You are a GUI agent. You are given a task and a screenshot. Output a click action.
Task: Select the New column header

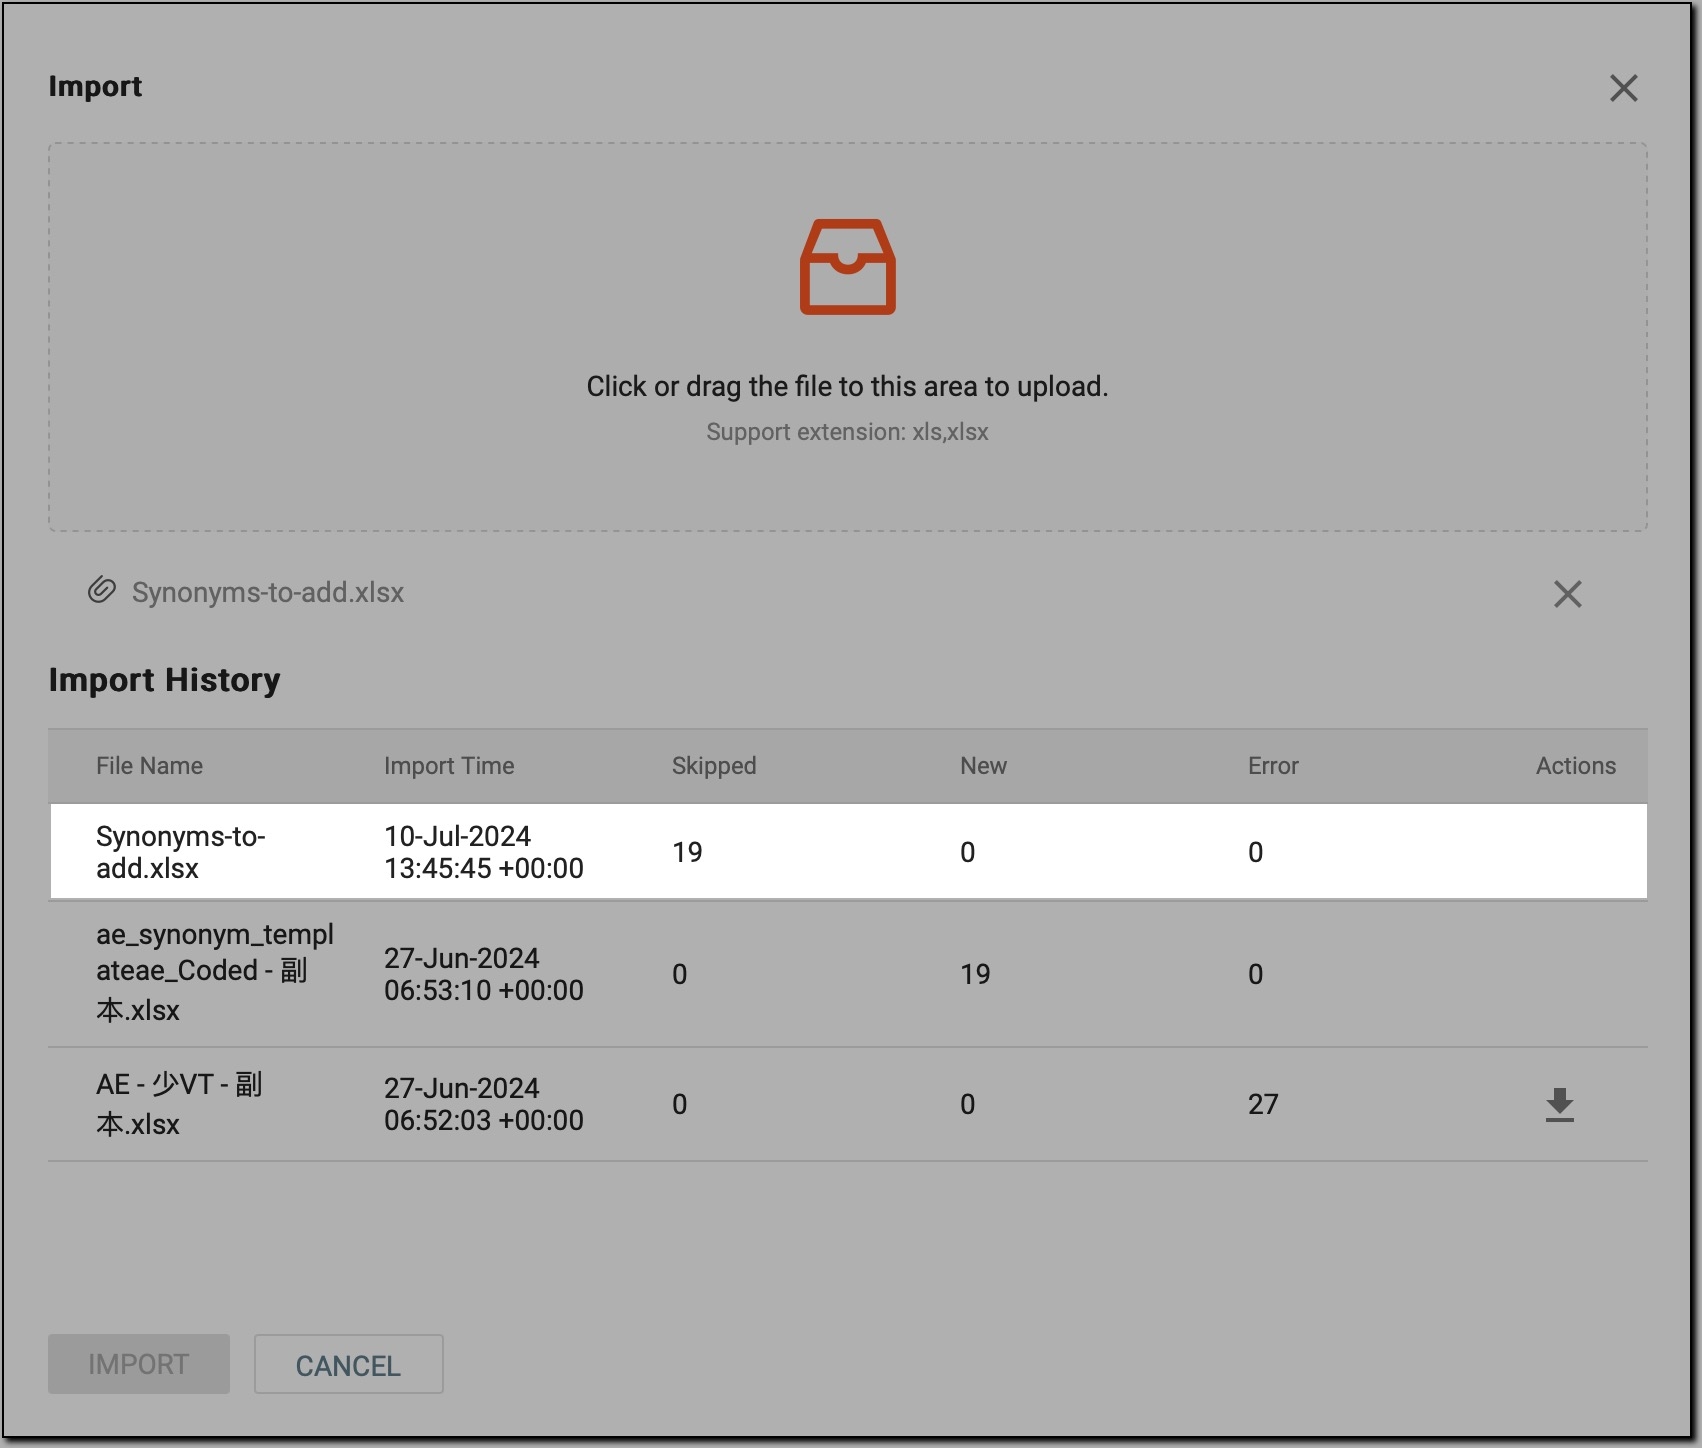click(x=983, y=766)
